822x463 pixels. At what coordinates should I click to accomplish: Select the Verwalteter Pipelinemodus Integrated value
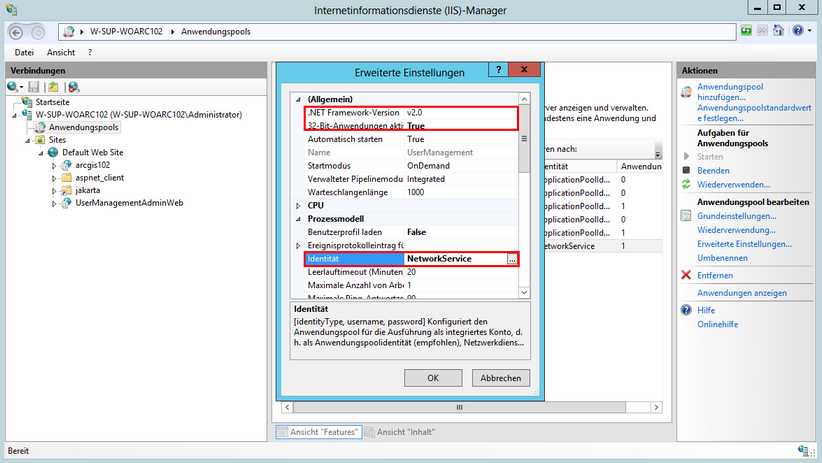426,179
